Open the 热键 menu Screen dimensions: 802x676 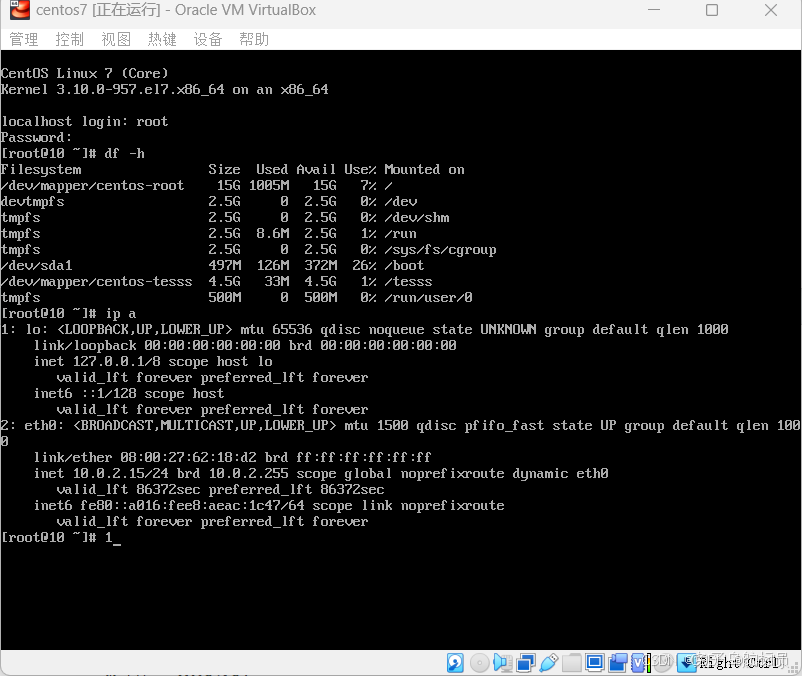tap(162, 39)
